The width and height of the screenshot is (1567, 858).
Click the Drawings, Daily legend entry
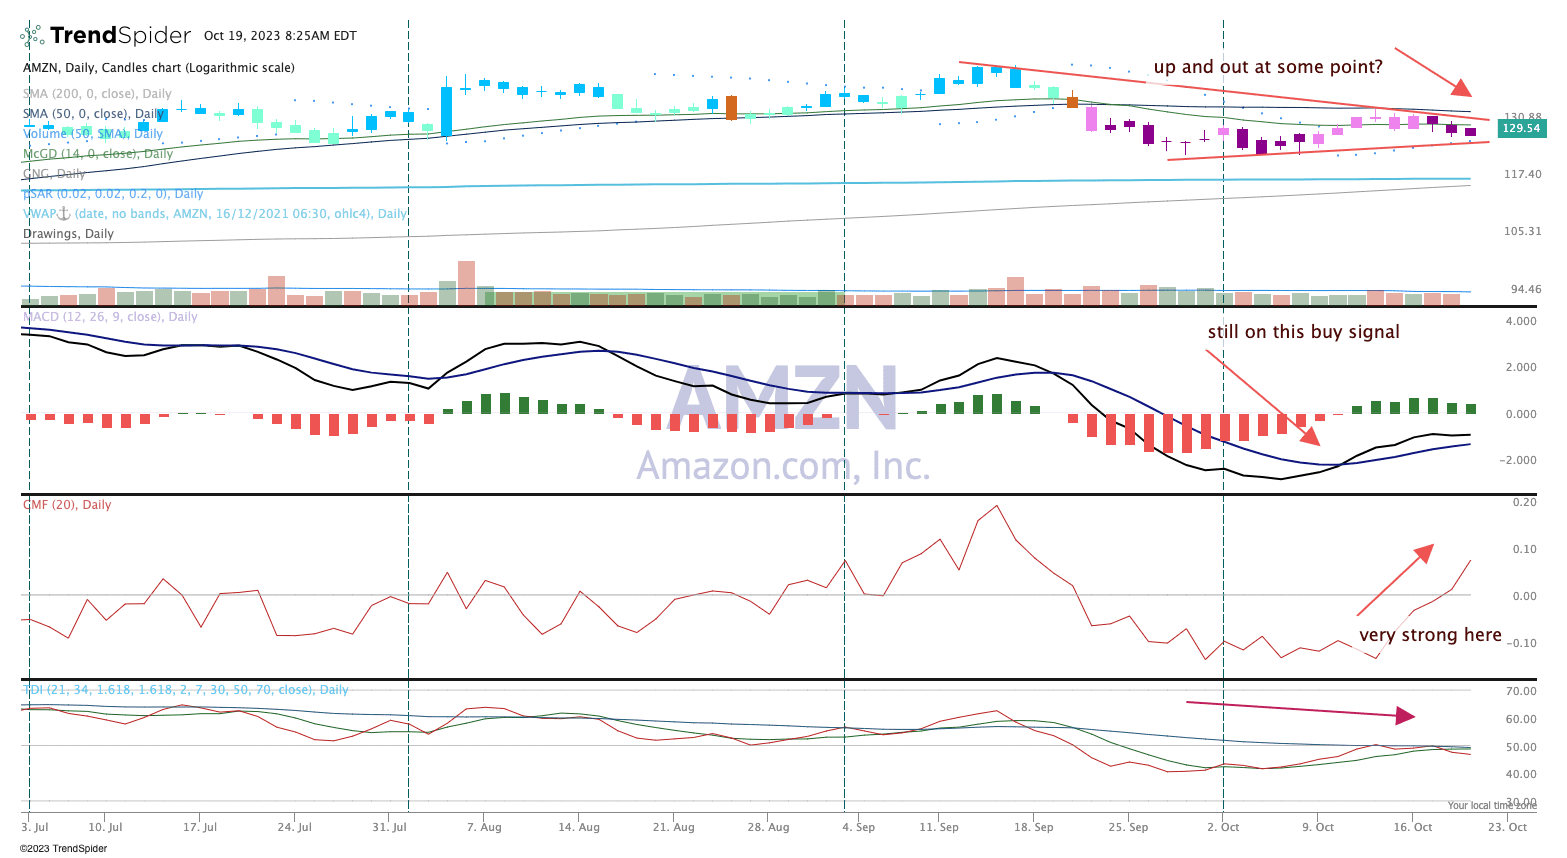coord(68,234)
